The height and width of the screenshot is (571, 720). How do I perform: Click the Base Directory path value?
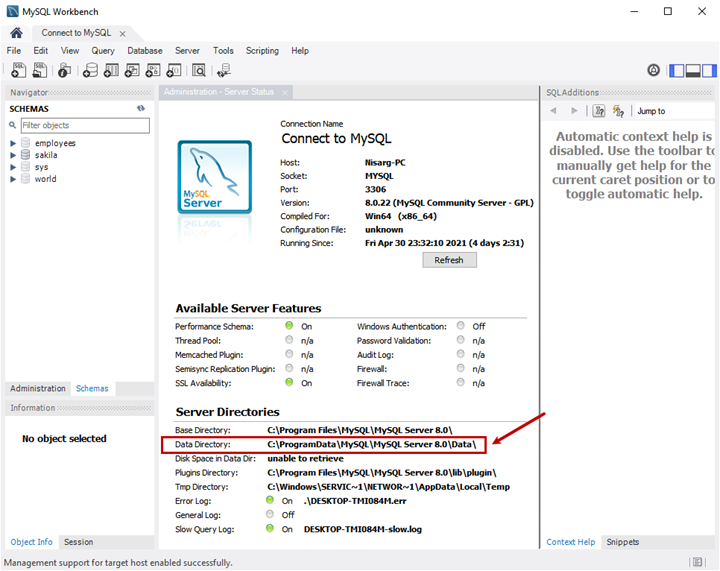pos(360,430)
